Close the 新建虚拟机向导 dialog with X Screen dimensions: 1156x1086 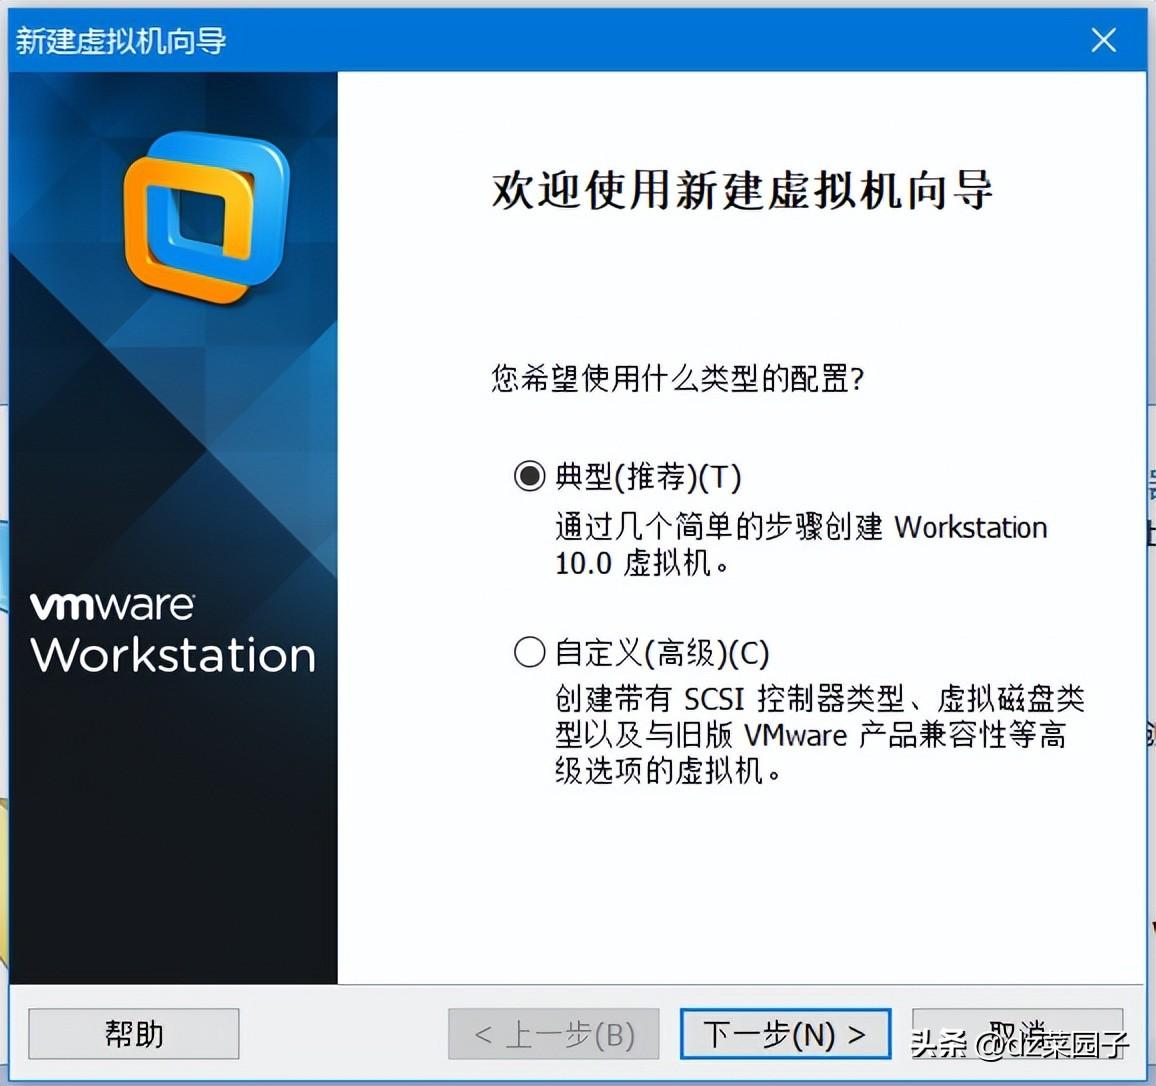1104,40
